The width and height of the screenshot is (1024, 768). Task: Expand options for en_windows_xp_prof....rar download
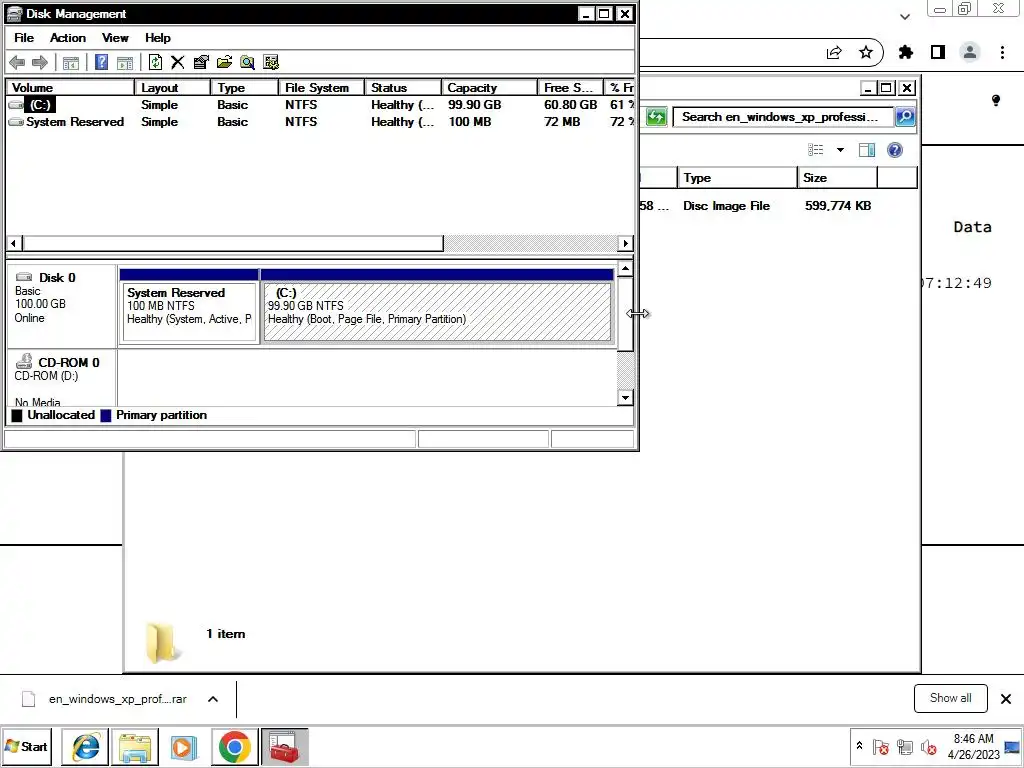click(213, 699)
